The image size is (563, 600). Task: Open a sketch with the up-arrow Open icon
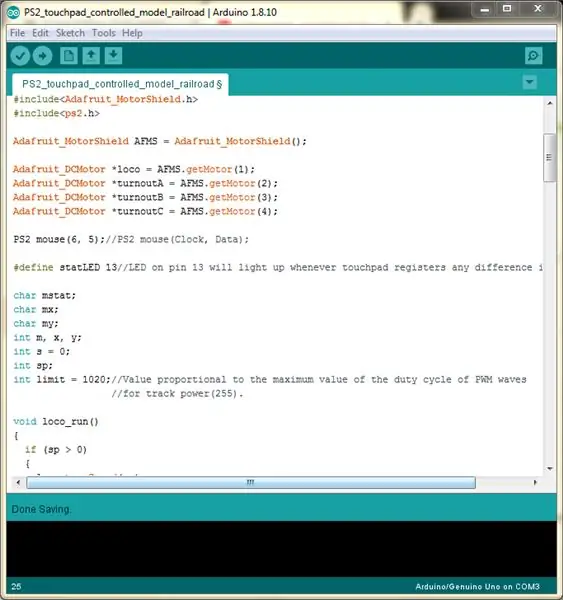click(91, 56)
